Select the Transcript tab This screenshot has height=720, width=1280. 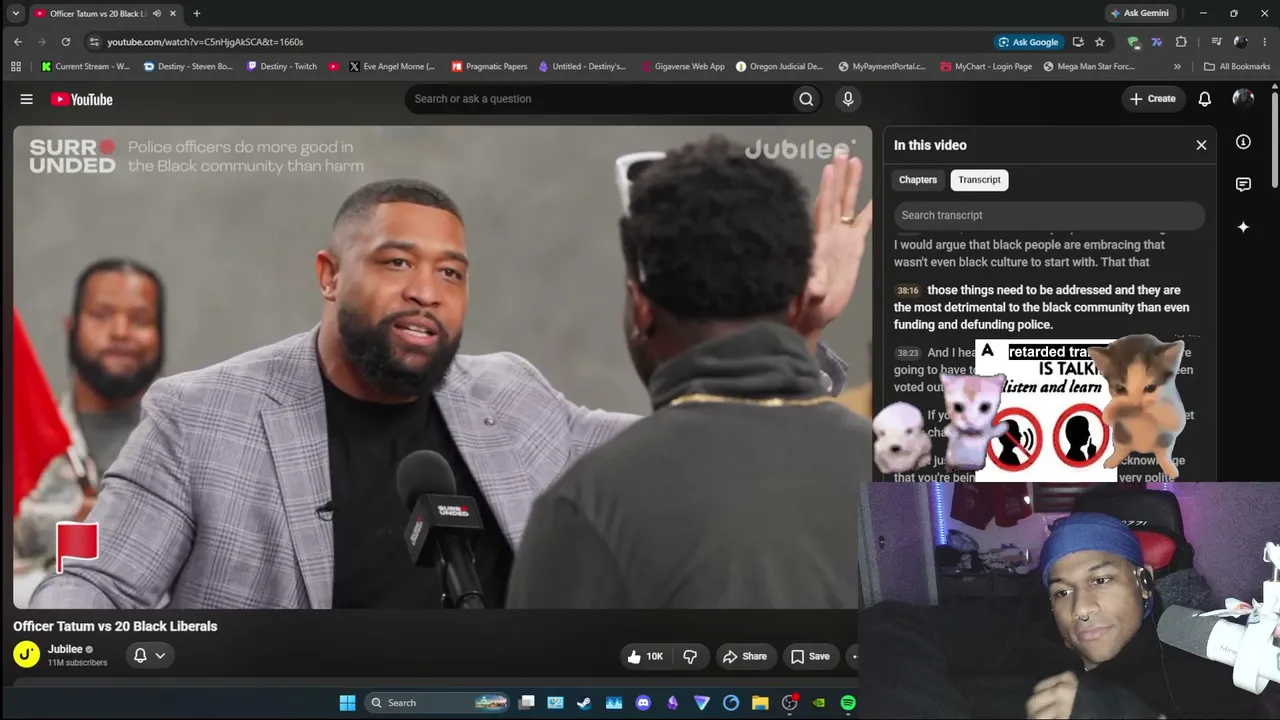[x=979, y=180]
